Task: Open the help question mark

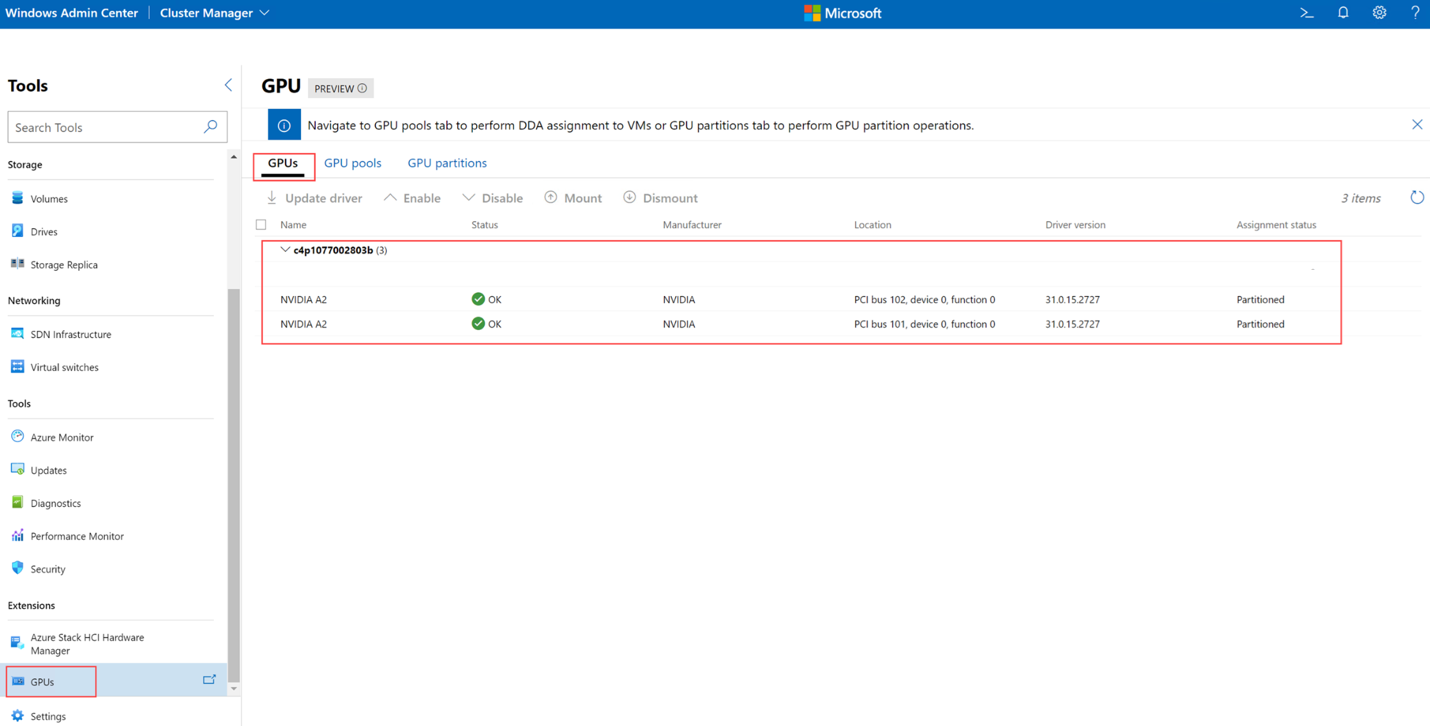Action: [1415, 13]
